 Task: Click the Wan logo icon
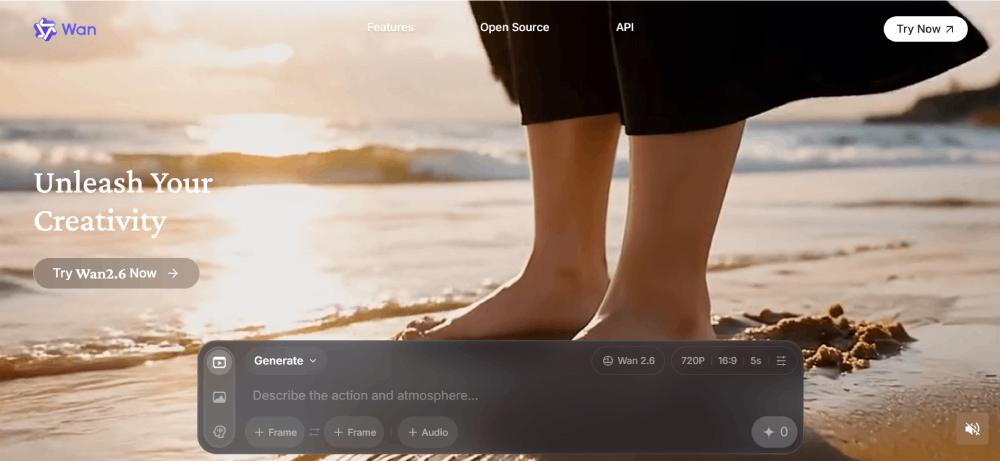click(x=45, y=30)
